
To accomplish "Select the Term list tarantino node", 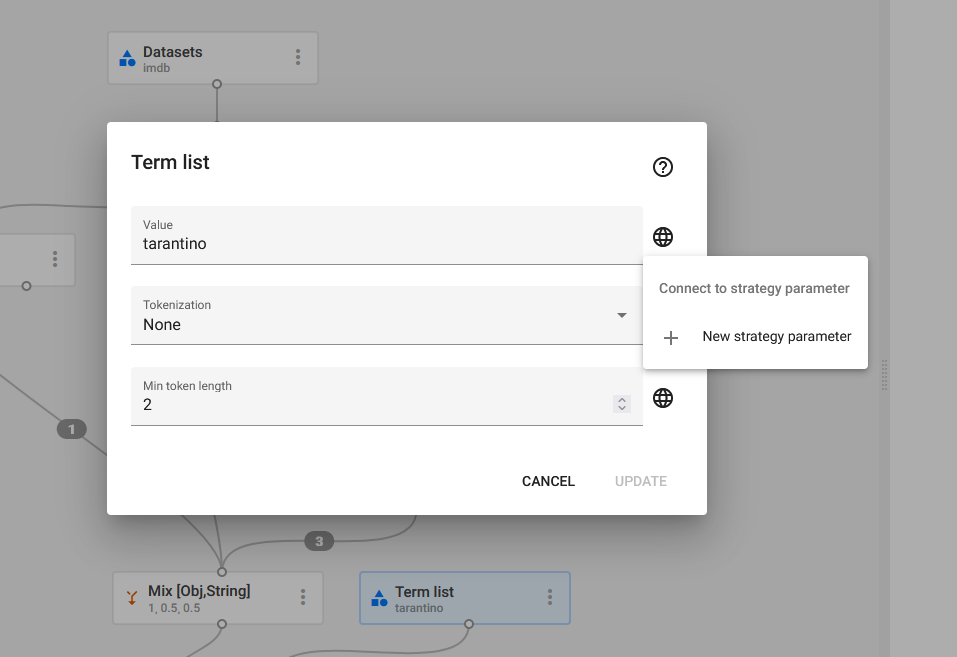I will [465, 598].
